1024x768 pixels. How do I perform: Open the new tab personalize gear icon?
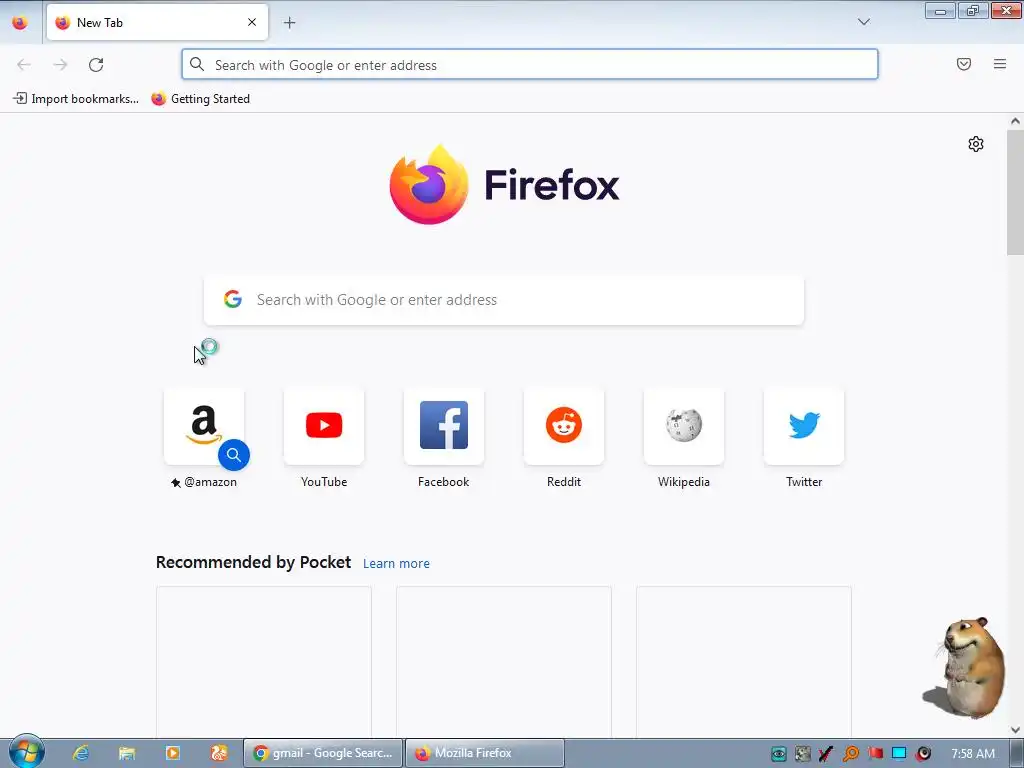[976, 144]
